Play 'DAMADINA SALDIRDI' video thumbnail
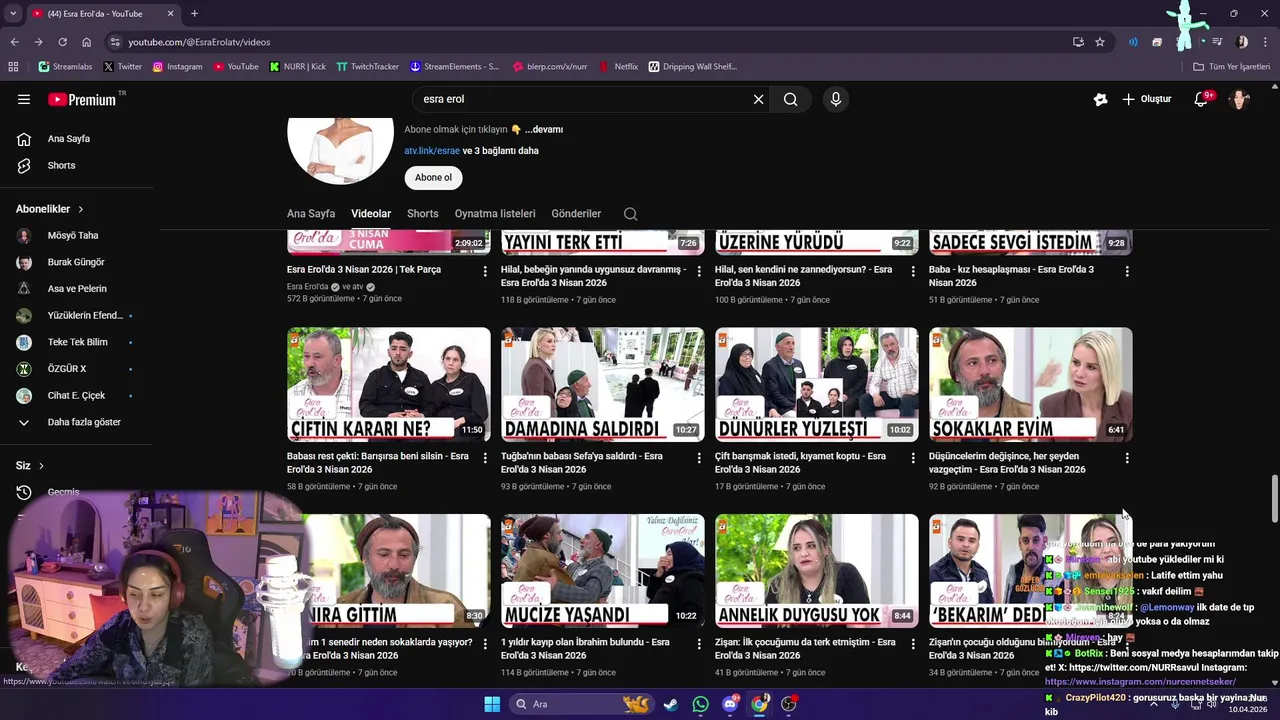1280x720 pixels. [x=603, y=384]
